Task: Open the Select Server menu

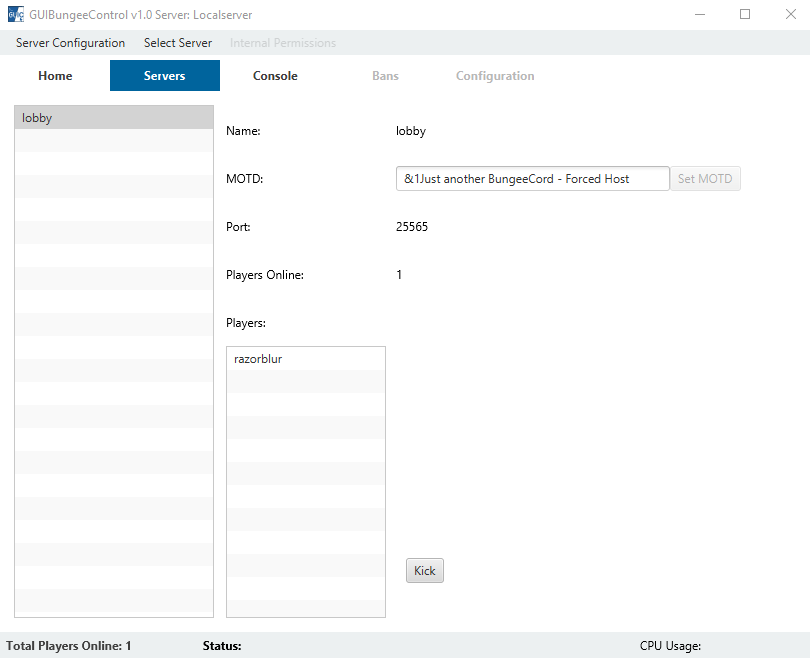Action: pyautogui.click(x=178, y=43)
